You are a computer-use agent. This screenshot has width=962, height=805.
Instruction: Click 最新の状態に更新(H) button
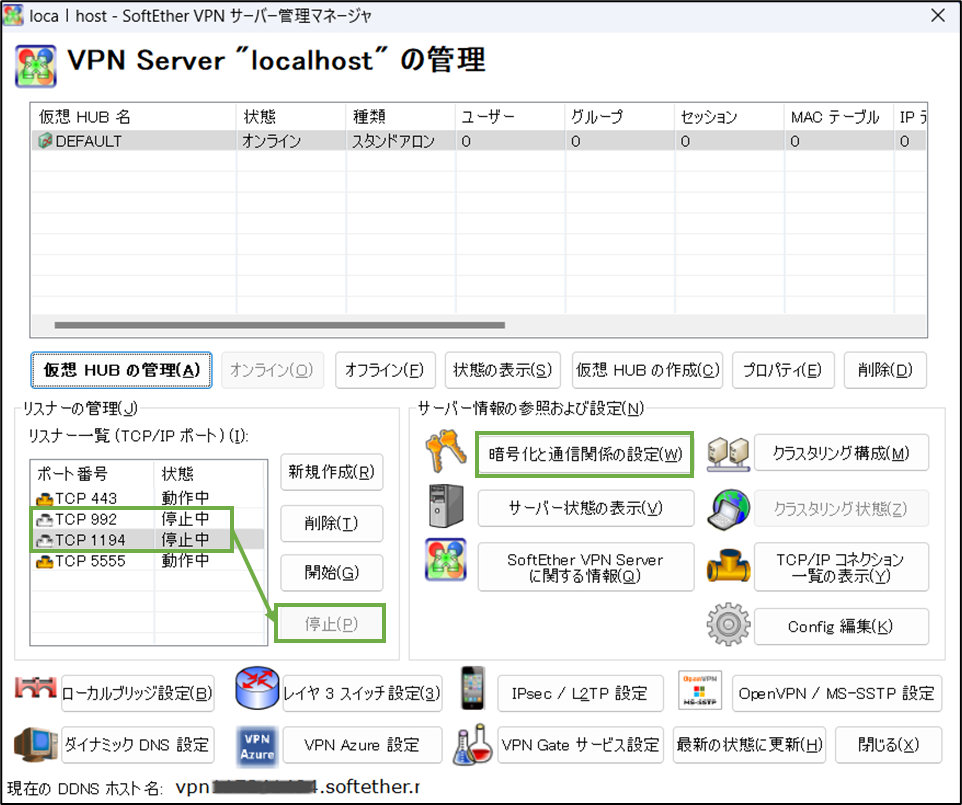[x=750, y=745]
